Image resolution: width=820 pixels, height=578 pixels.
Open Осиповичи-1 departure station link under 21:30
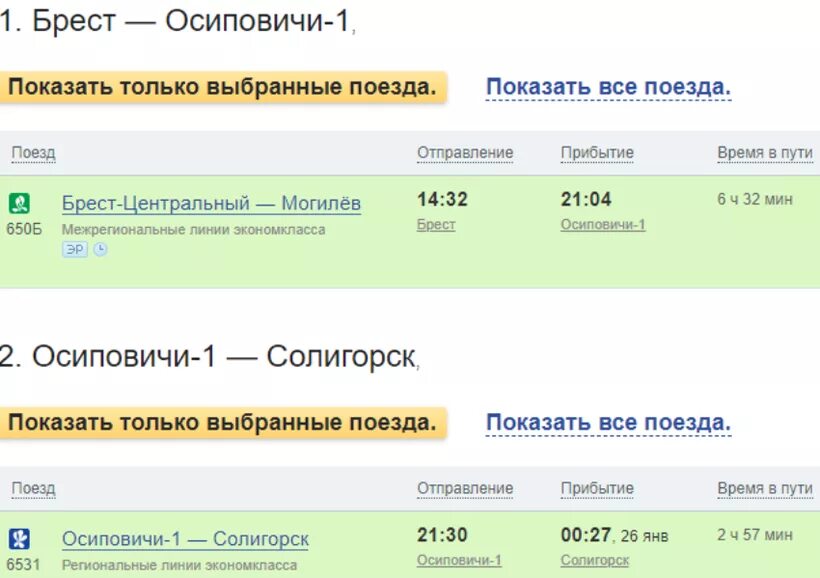click(459, 561)
